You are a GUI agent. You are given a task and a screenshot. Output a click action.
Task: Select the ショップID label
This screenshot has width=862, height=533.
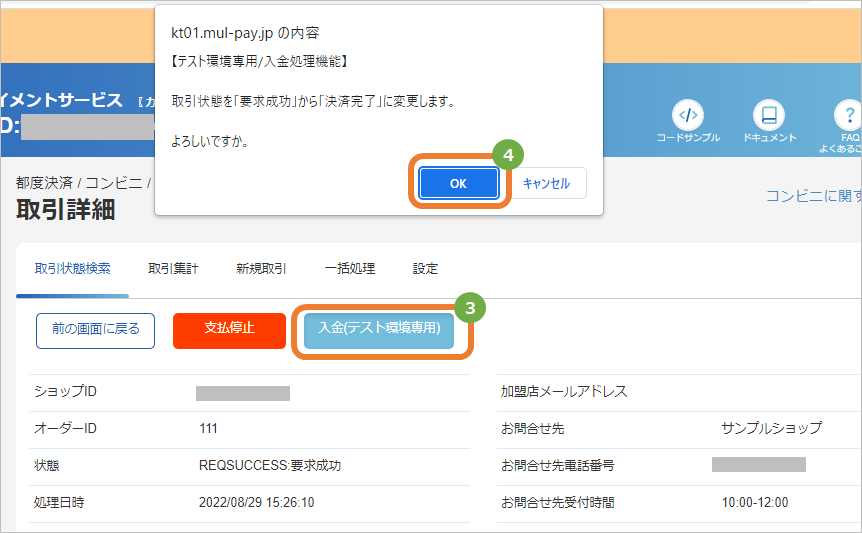(x=65, y=391)
